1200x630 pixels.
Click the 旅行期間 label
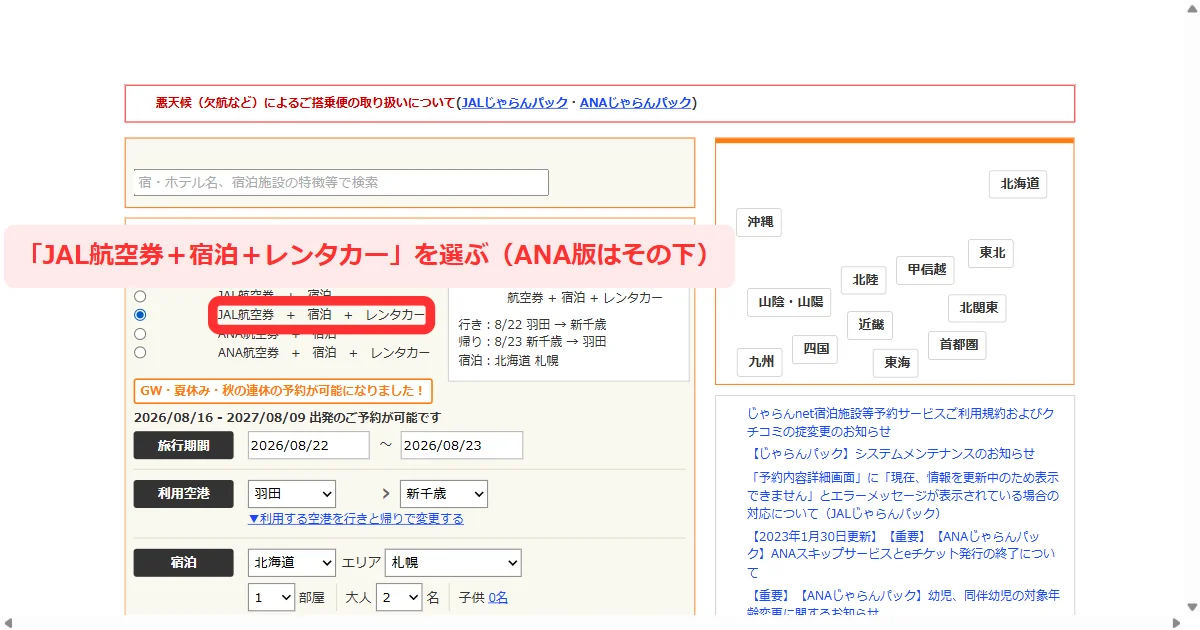pos(183,446)
